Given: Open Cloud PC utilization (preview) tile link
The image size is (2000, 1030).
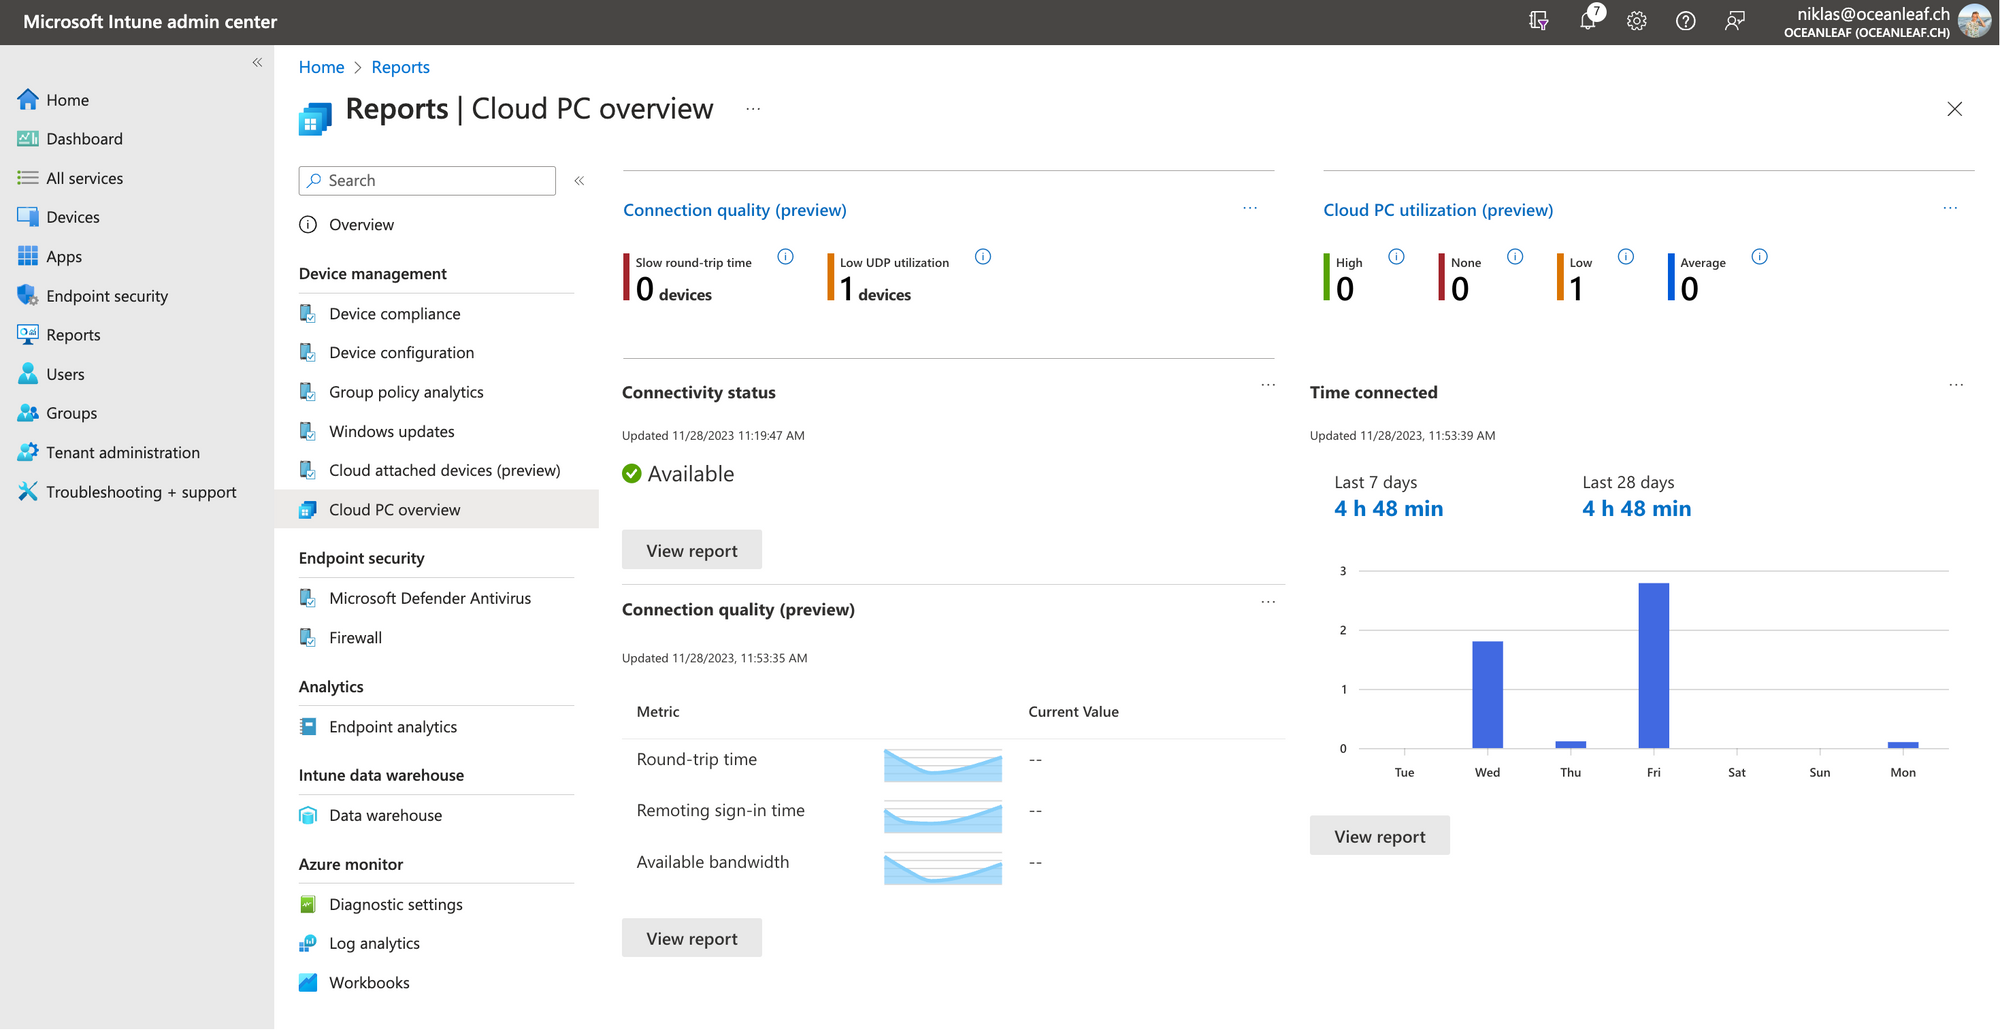Looking at the screenshot, I should coord(1438,210).
